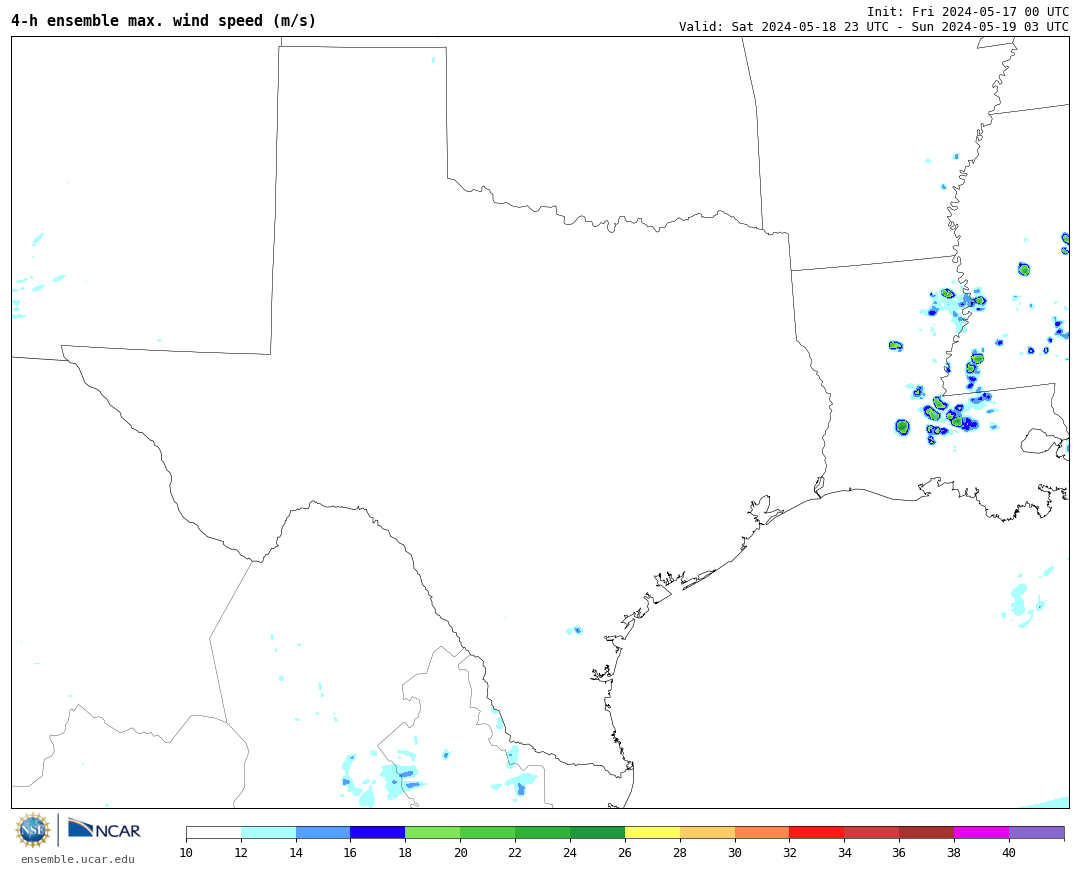Click the 'Valid: Sat 2024-05-18 23 UTC' line
The width and height of the screenshot is (1080, 871).
pos(873,27)
